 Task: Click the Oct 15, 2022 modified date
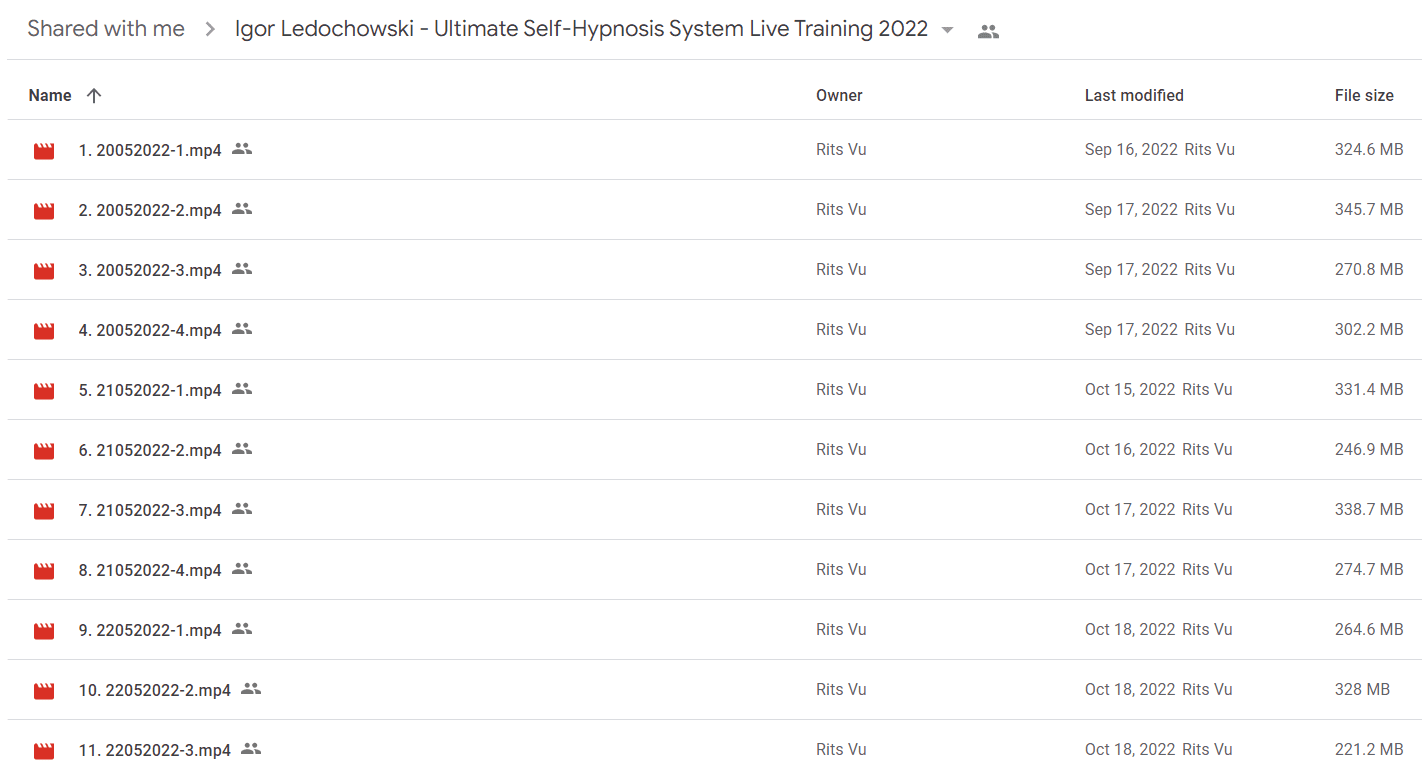[x=1130, y=390]
